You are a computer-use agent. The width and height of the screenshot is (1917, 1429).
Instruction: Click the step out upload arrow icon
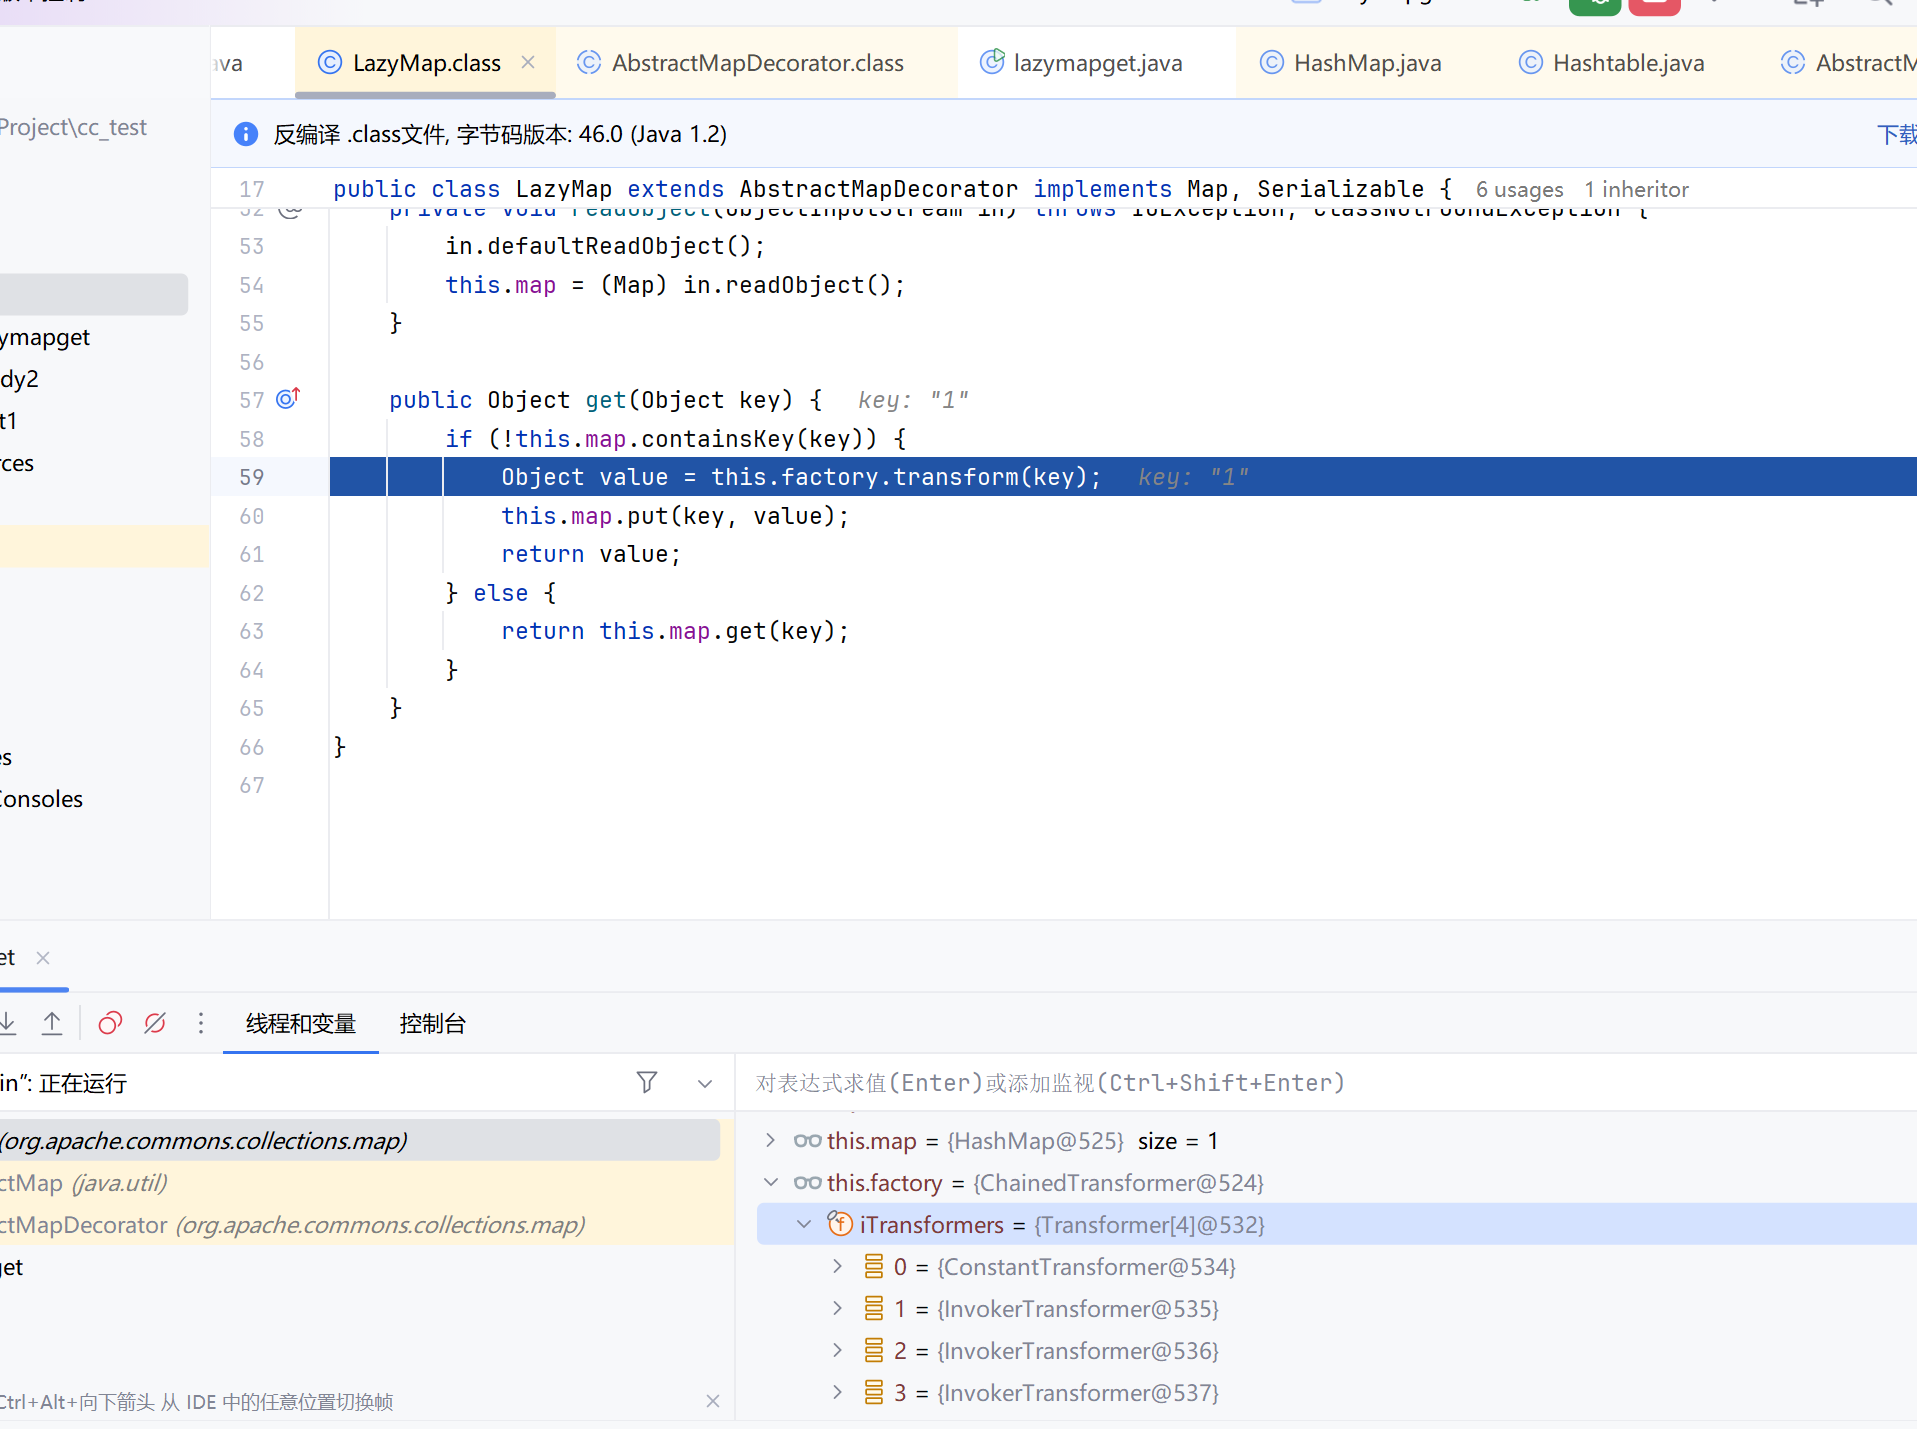pos(52,1022)
